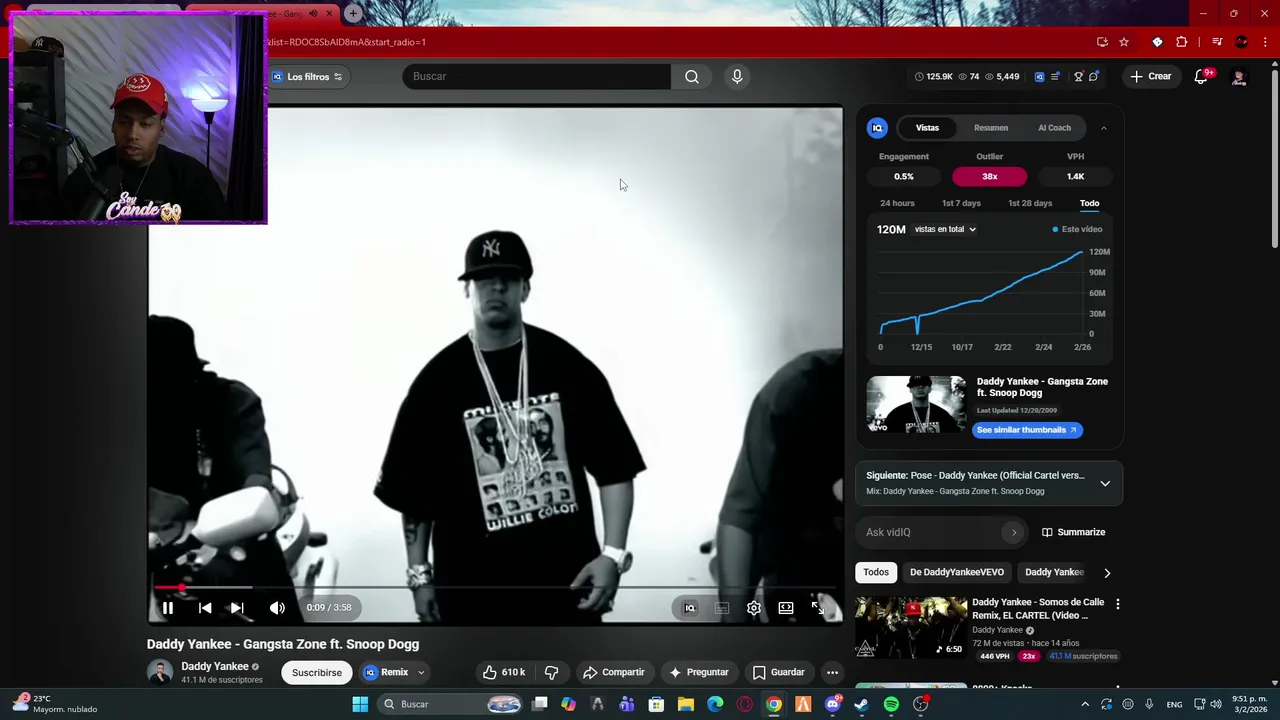Open options for Somos de Calle video
The width and height of the screenshot is (1280, 720).
1118,604
